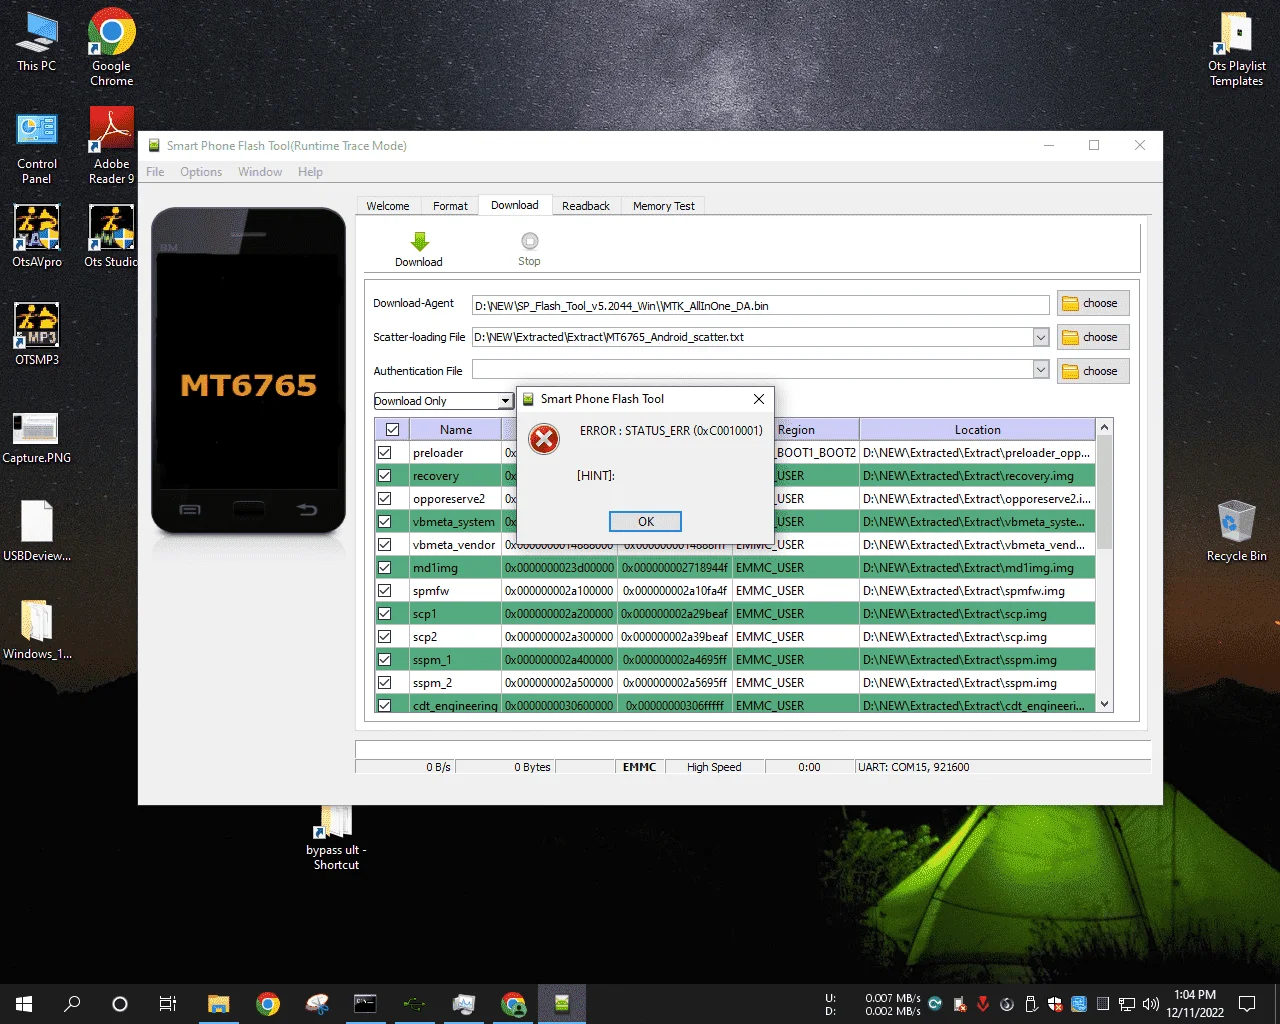Uncheck the vbmeta_vendor partition checkbox
Screen dimensions: 1280x1024
[384, 545]
